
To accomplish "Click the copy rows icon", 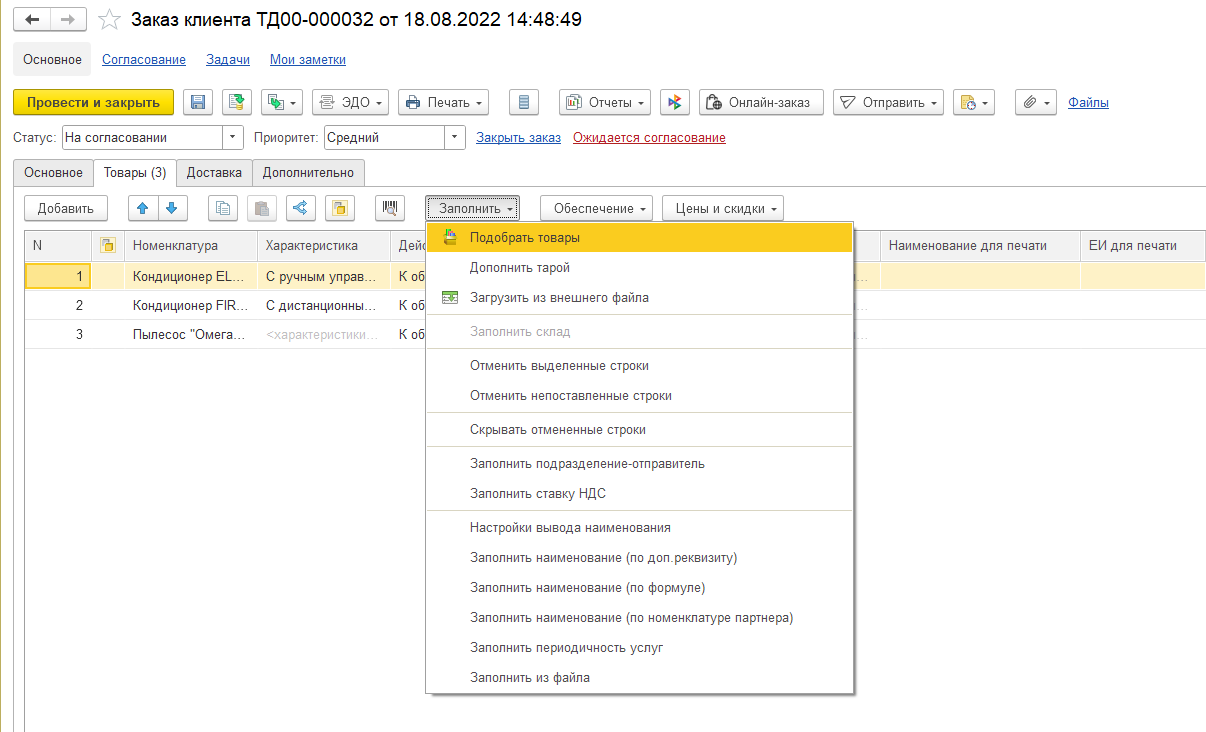I will [223, 208].
